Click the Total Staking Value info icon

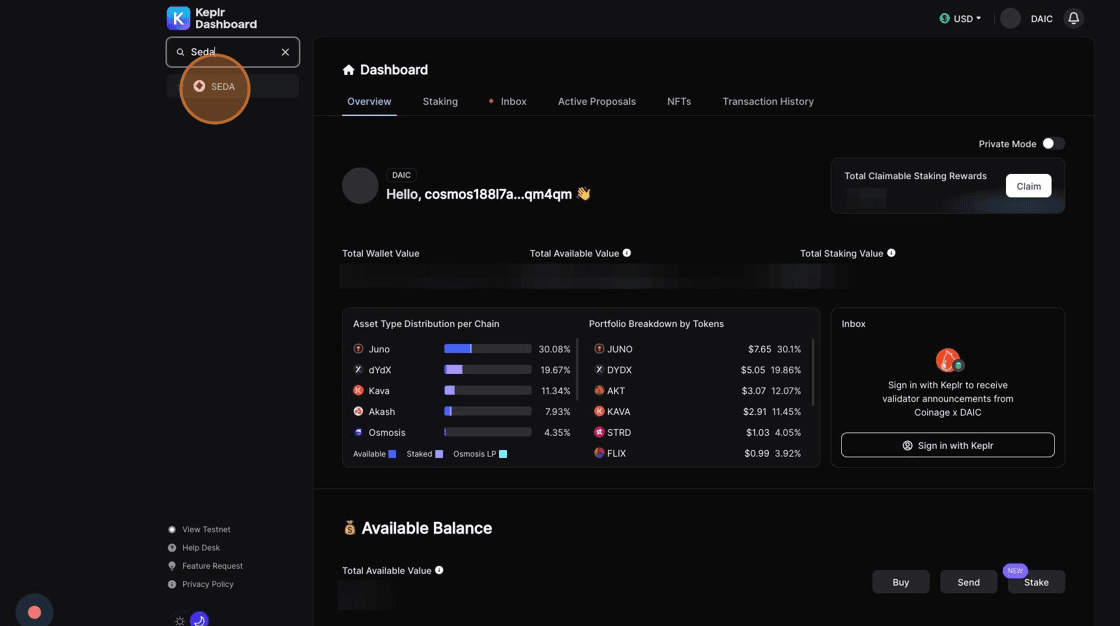coord(891,253)
